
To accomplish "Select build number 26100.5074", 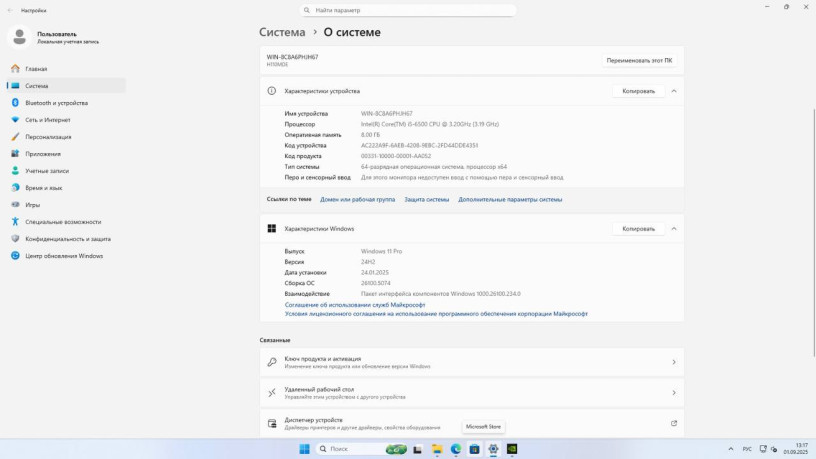I will click(376, 283).
